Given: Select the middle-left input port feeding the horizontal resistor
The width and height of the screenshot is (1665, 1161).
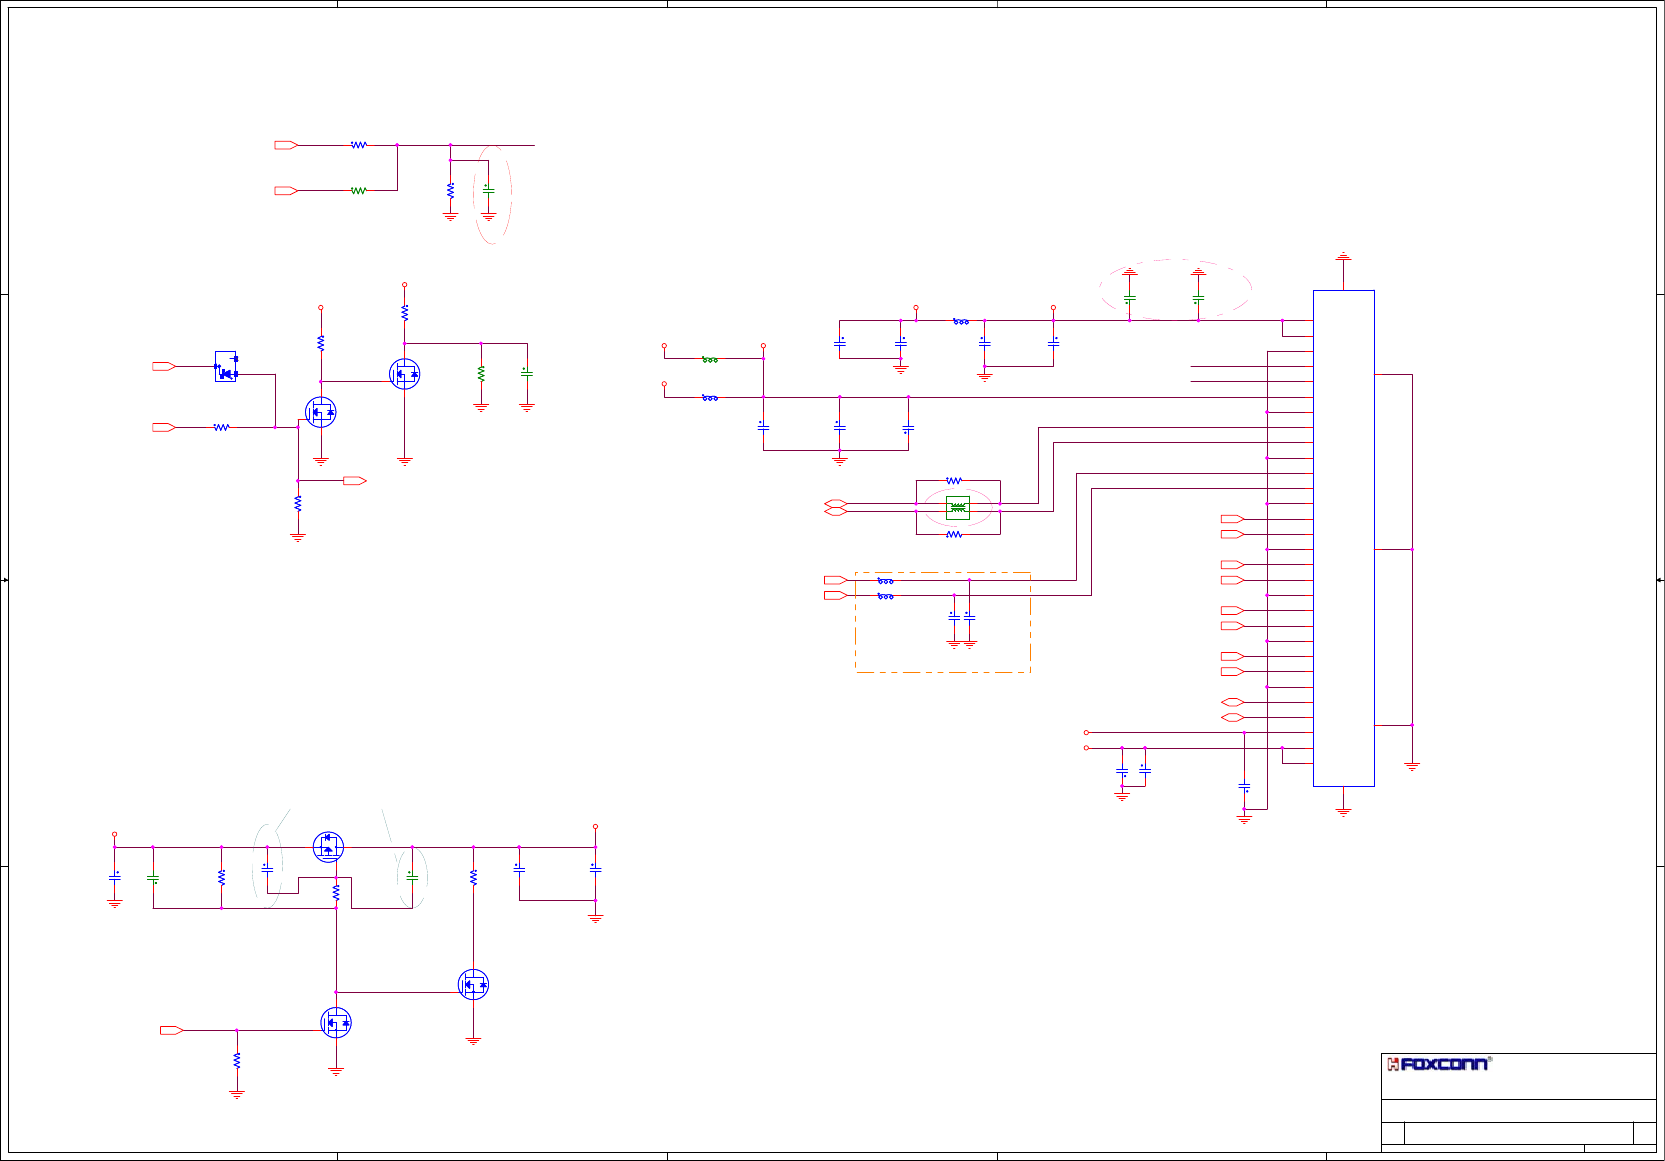Looking at the screenshot, I should (x=164, y=427).
